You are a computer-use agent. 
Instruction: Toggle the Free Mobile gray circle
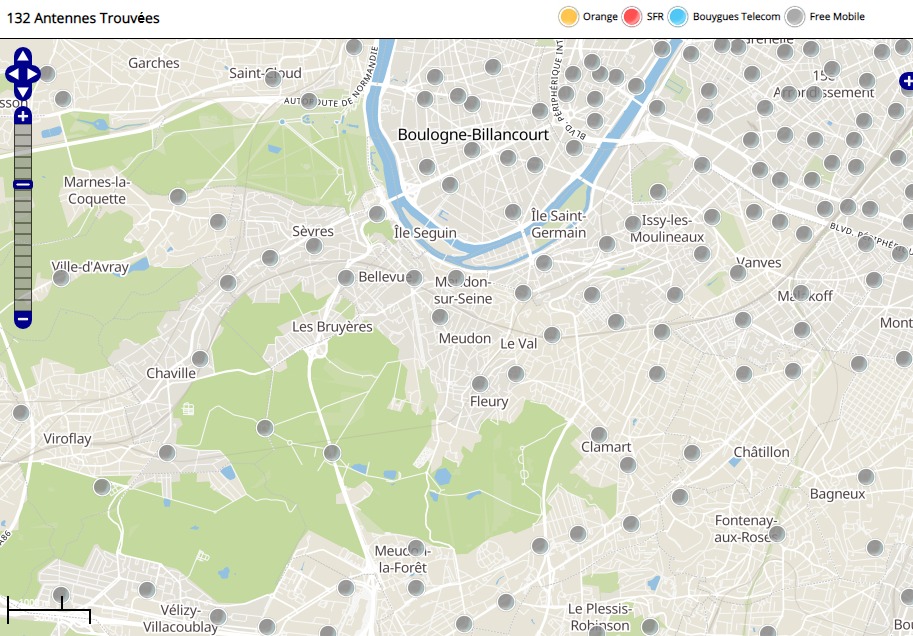pyautogui.click(x=795, y=17)
